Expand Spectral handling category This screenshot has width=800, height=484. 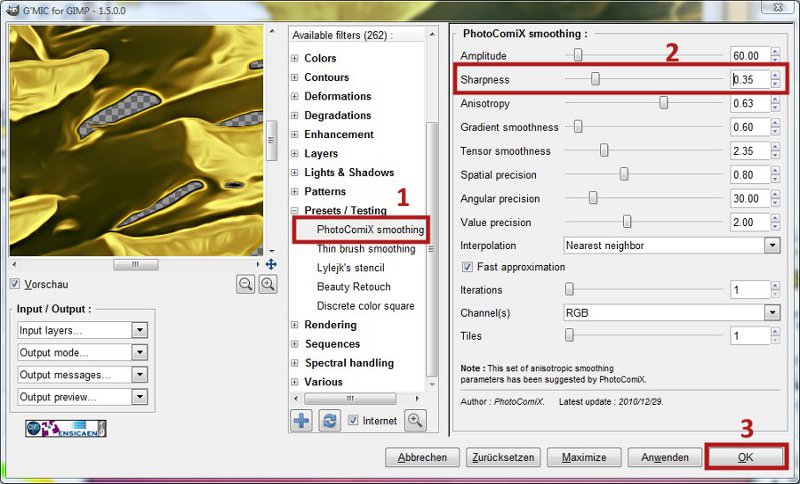click(x=295, y=363)
